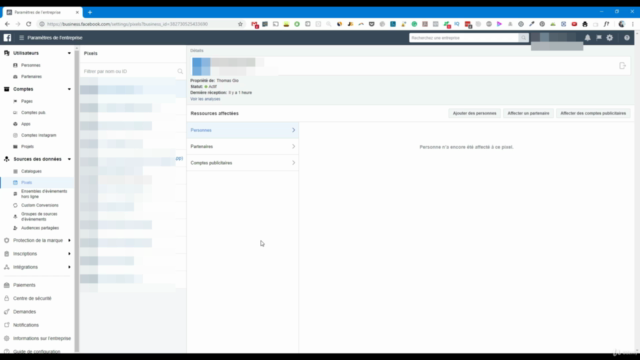Open Informations sur l'entreprise
The height and width of the screenshot is (360, 640).
42,338
